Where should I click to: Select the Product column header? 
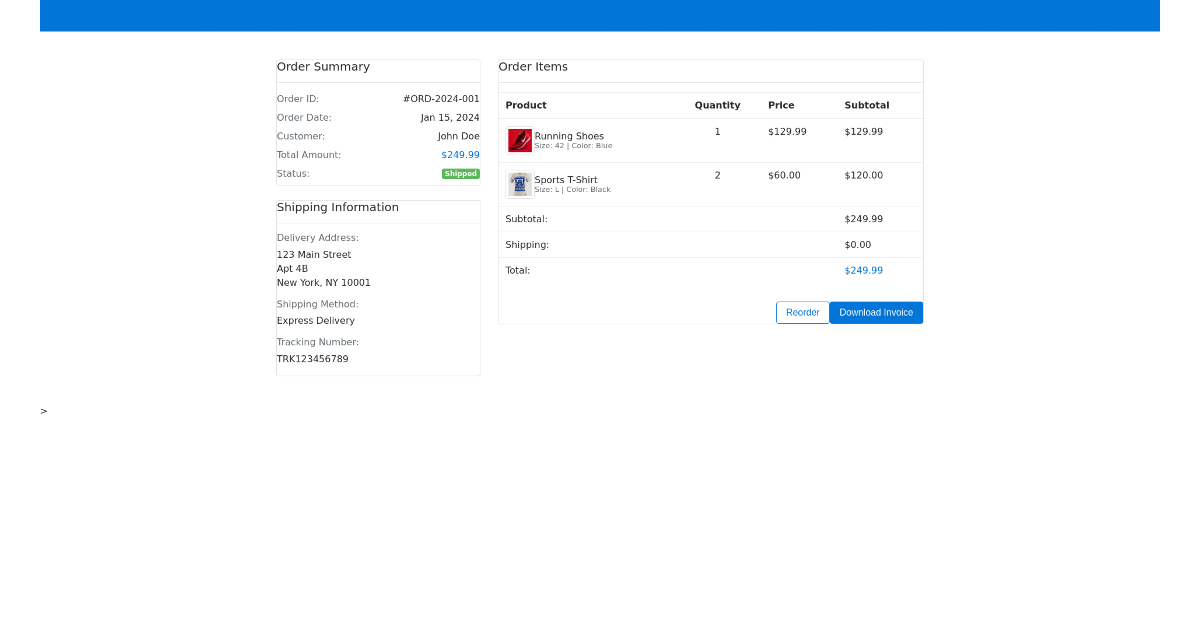[525, 105]
